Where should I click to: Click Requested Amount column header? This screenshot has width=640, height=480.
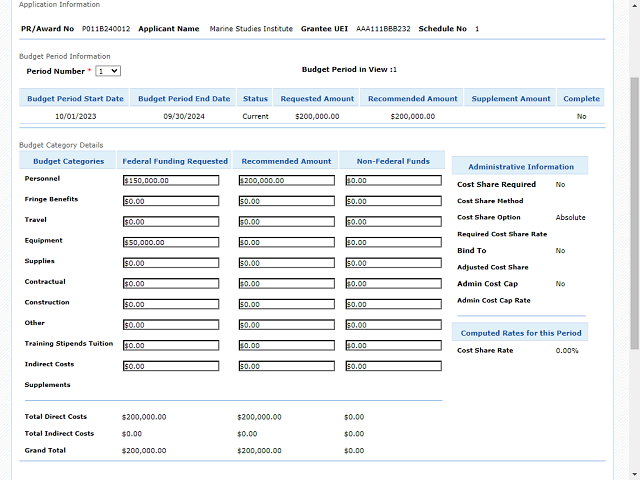click(x=317, y=99)
